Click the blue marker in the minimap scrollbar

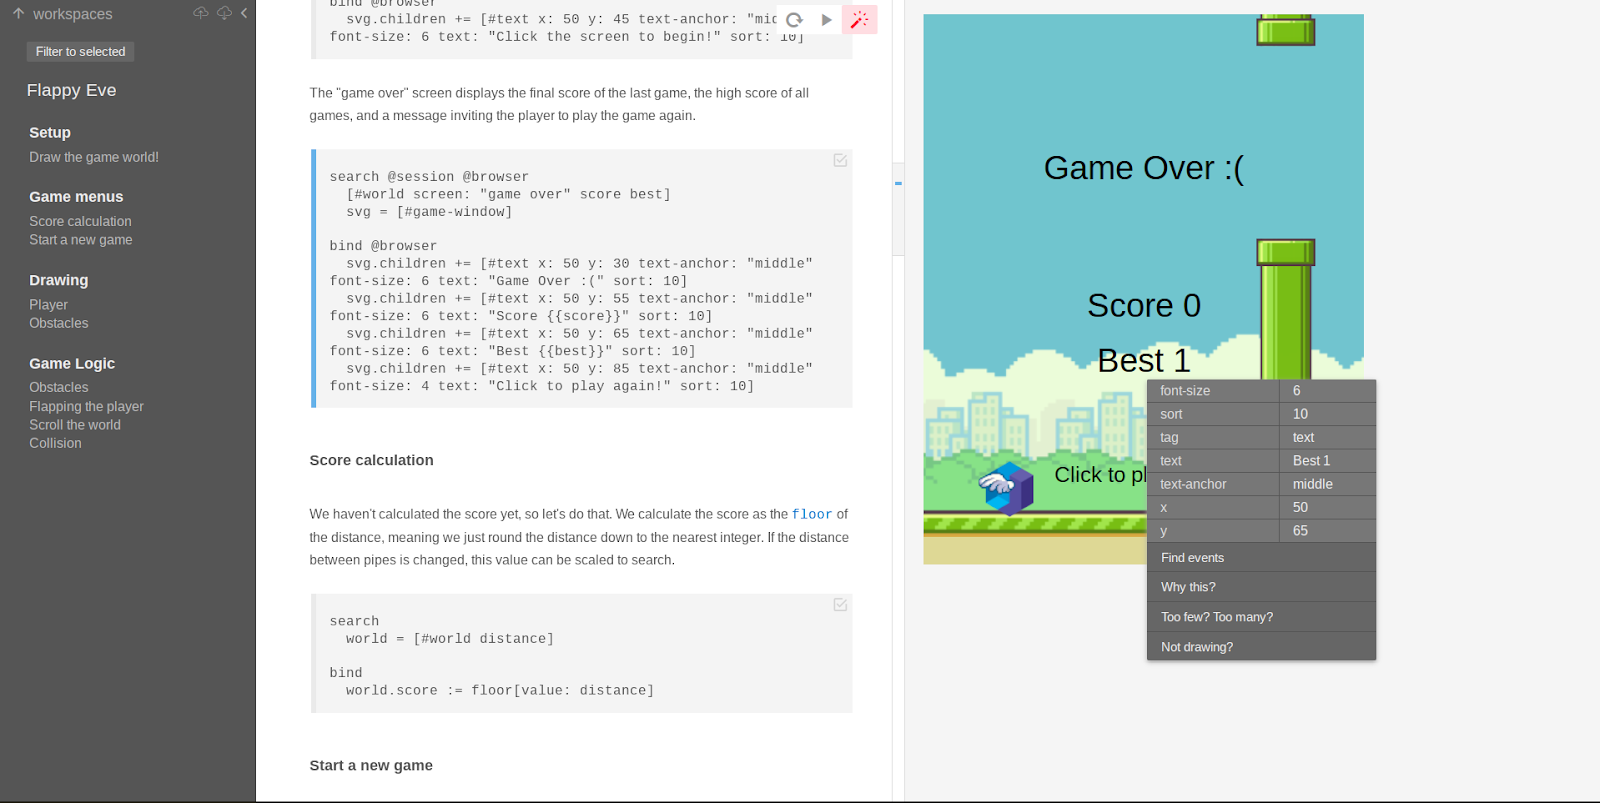pyautogui.click(x=898, y=183)
